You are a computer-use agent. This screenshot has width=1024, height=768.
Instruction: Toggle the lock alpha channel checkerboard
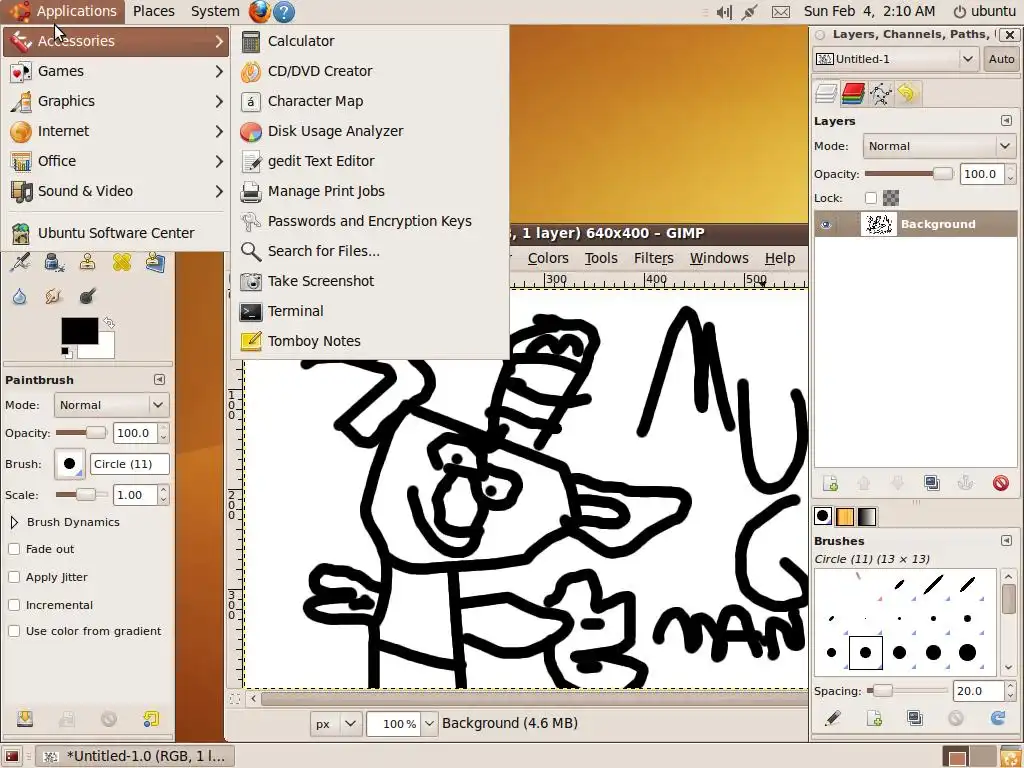tap(891, 198)
